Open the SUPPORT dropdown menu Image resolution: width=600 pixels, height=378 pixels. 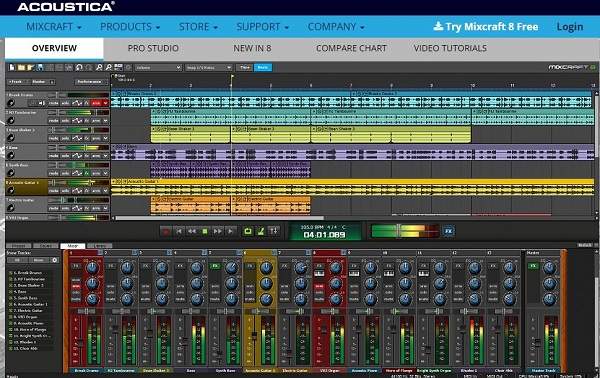[x=262, y=27]
